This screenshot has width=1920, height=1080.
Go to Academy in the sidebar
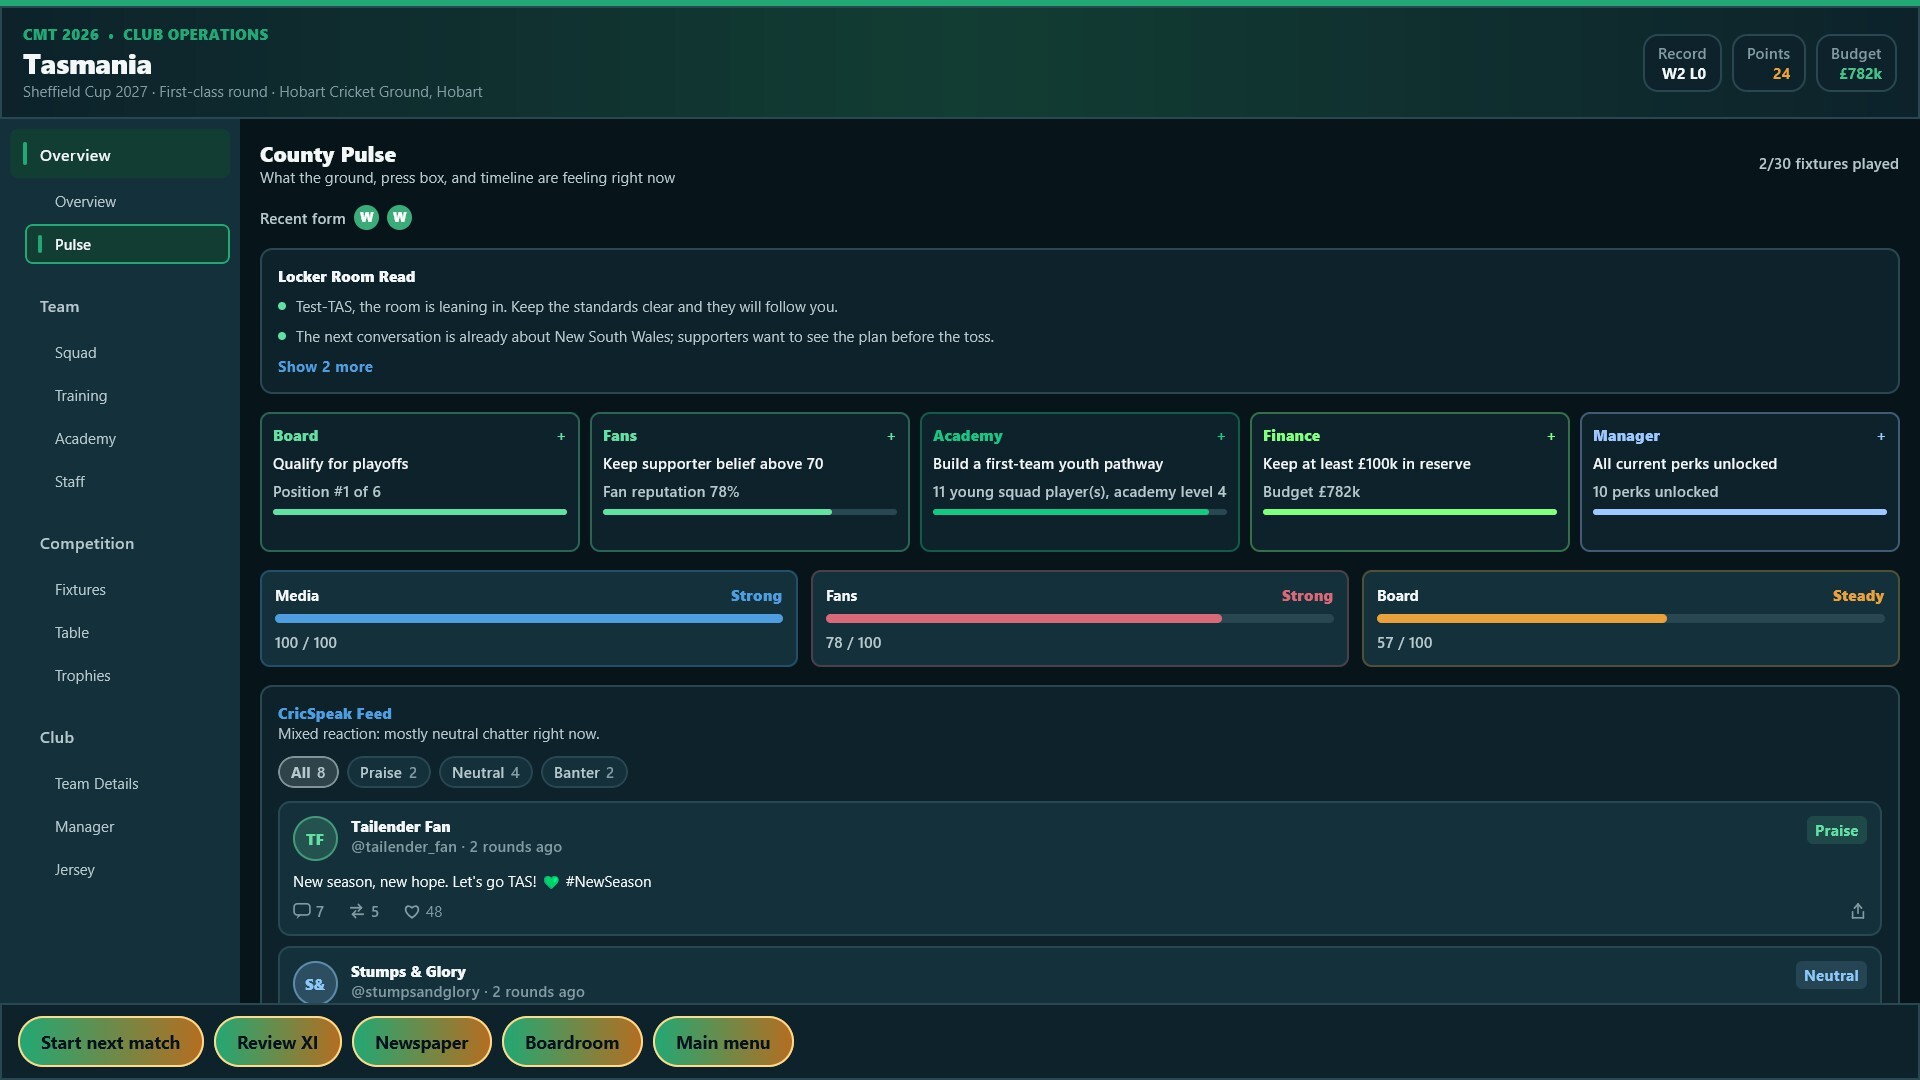click(x=127, y=439)
